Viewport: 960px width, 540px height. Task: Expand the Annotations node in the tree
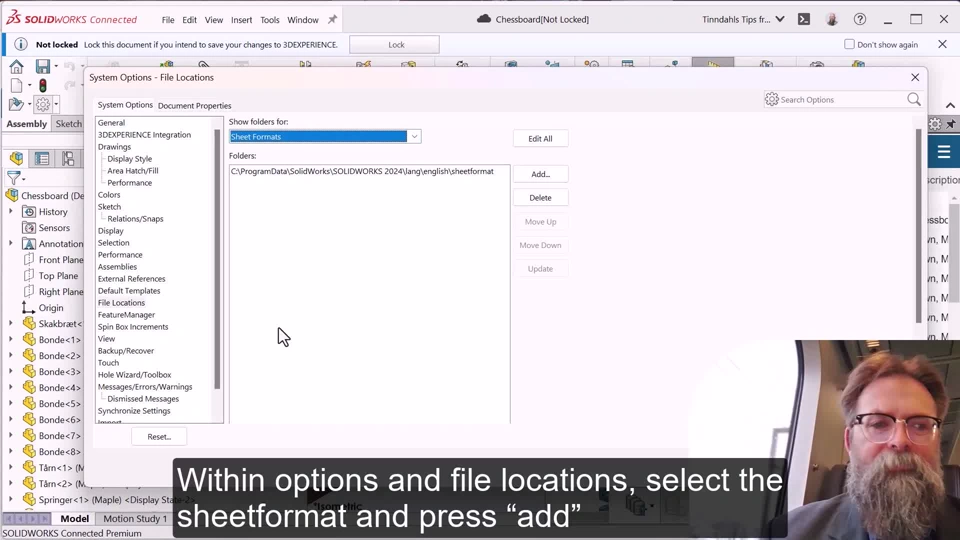[x=10, y=244]
